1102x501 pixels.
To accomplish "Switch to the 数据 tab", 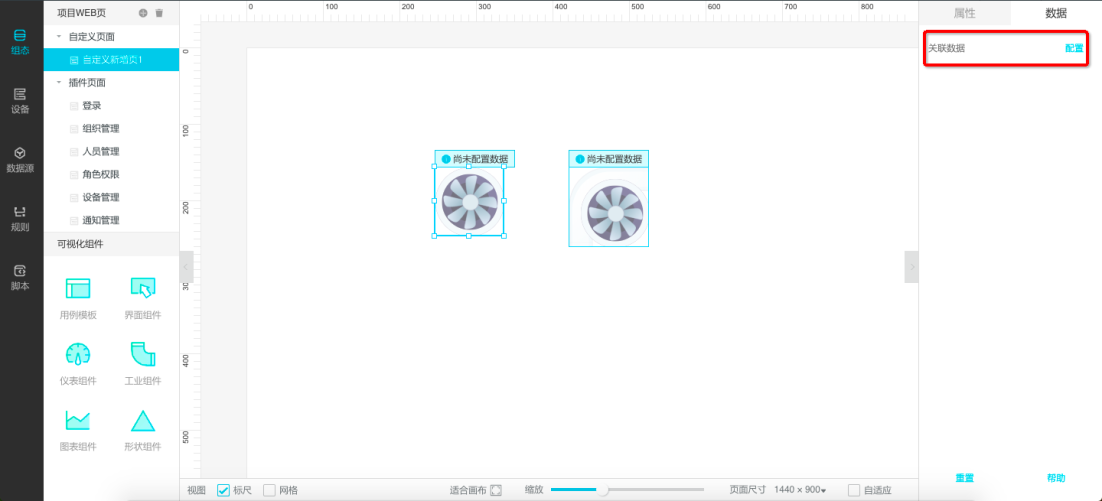I will (x=1056, y=13).
